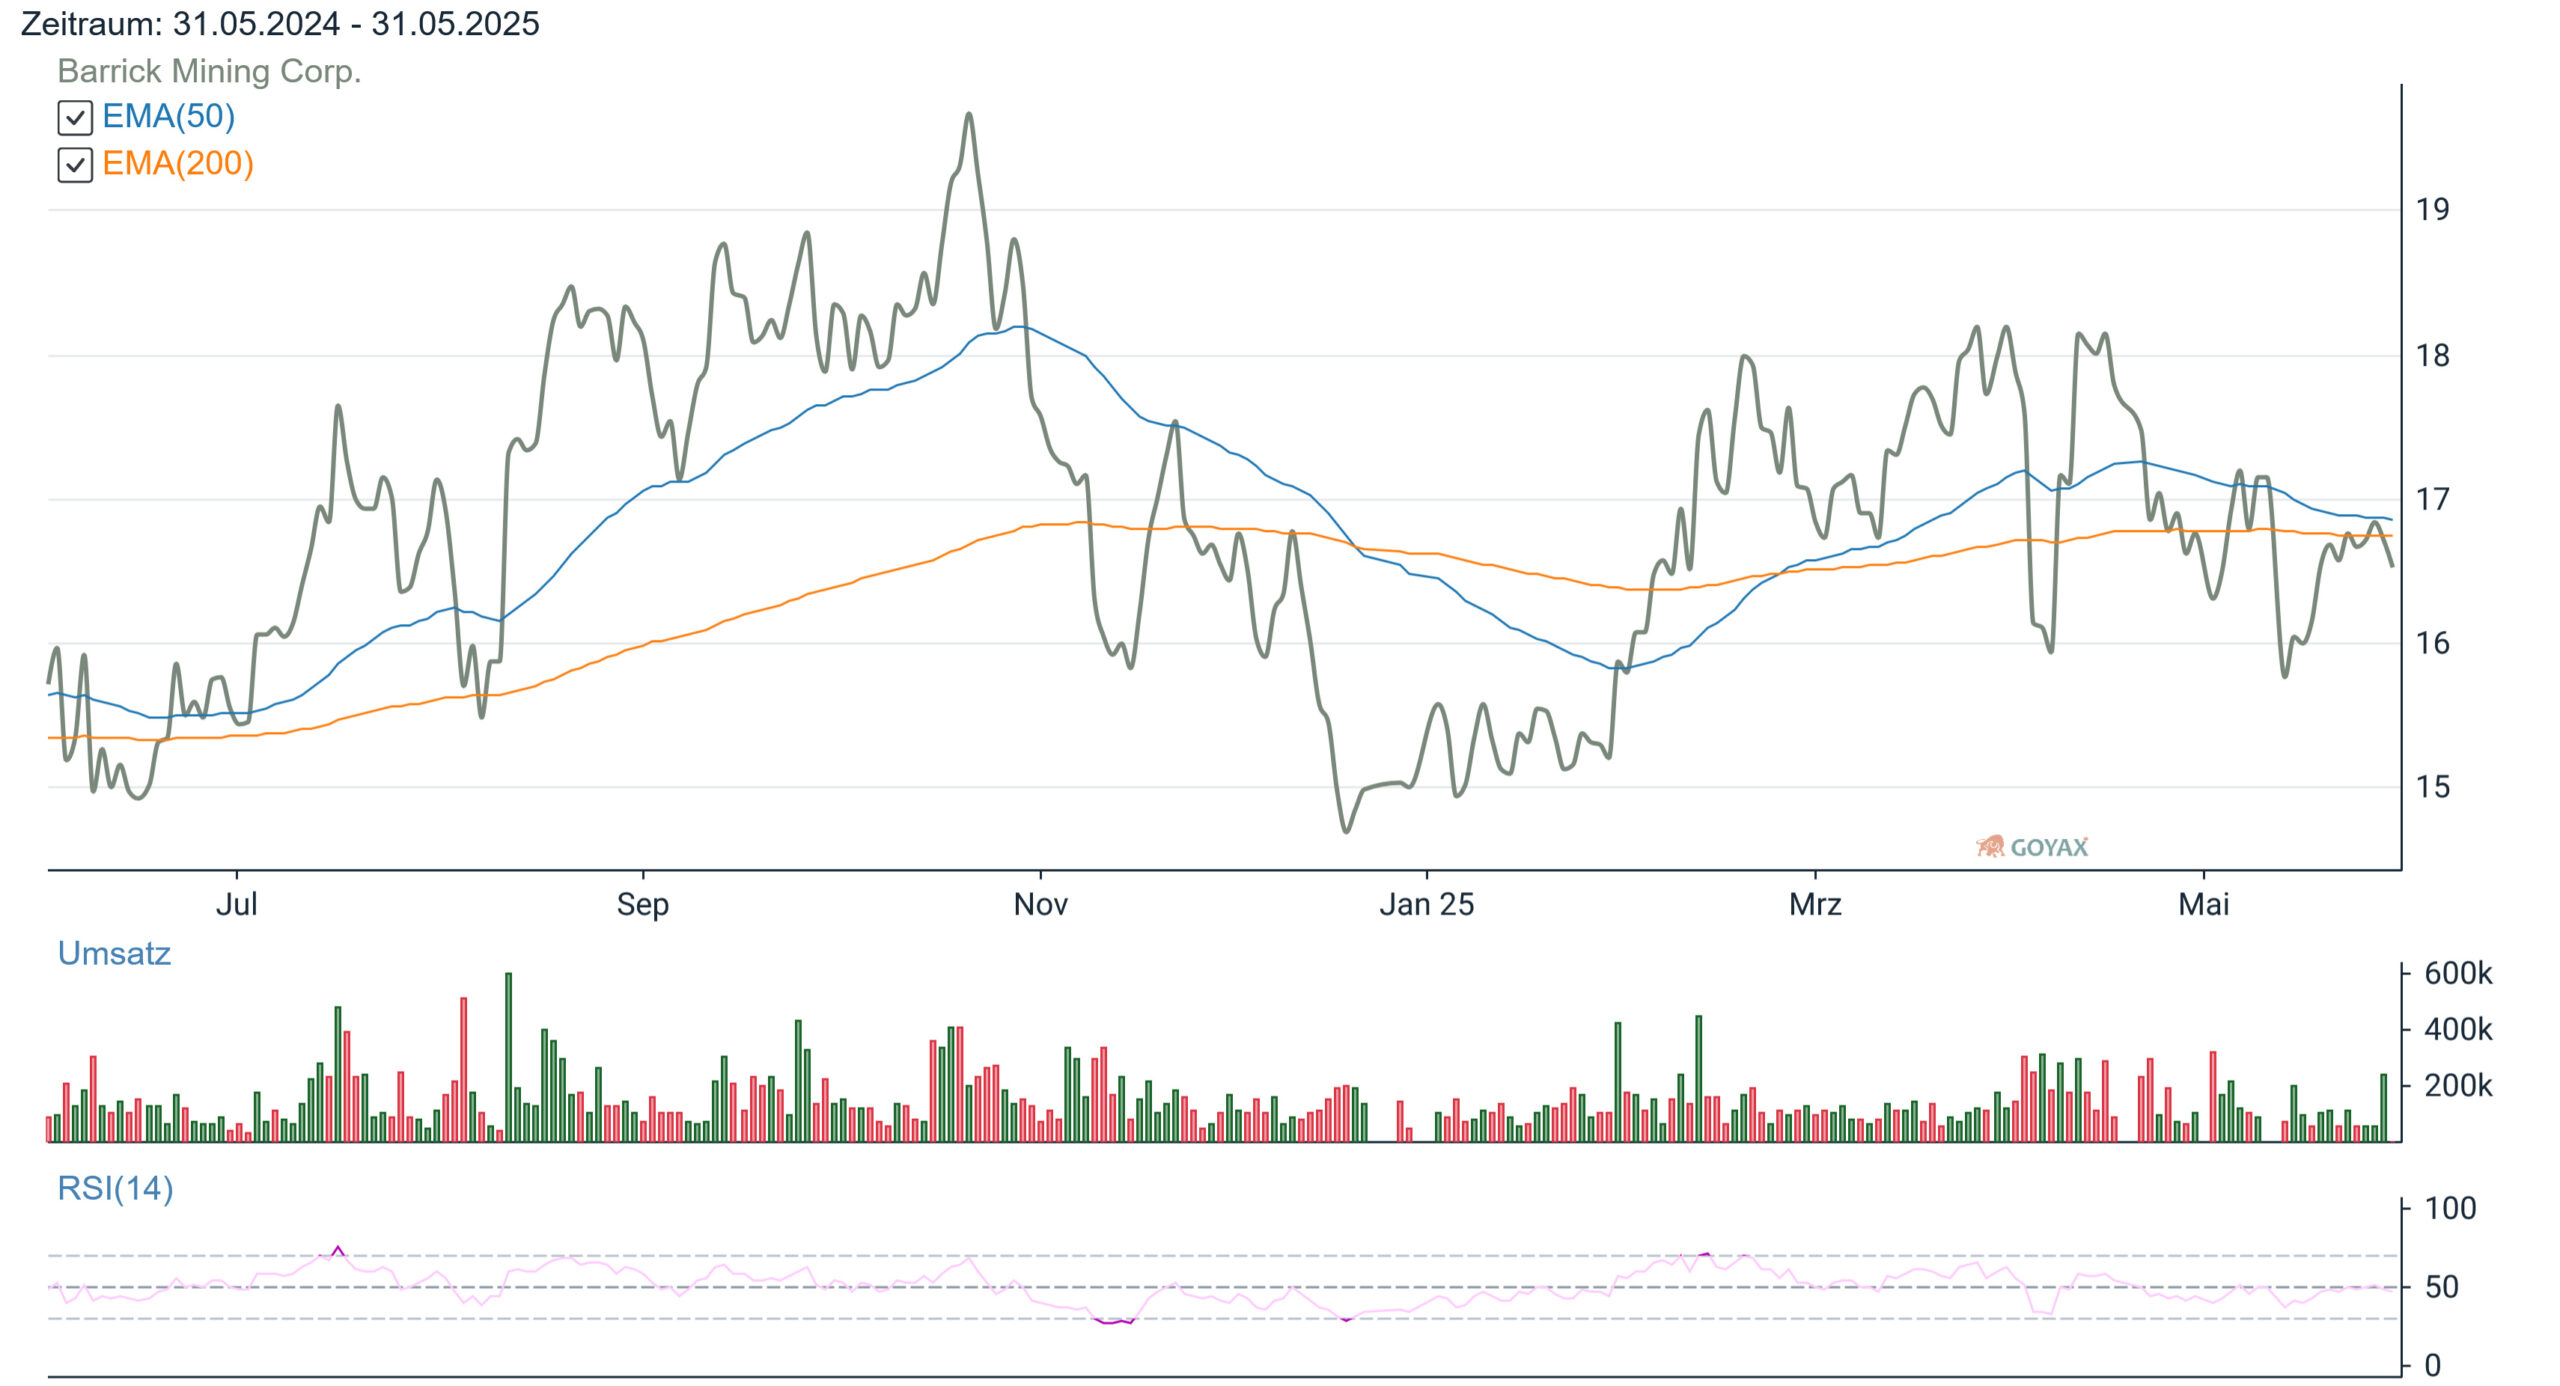This screenshot has width=2560, height=1386.
Task: Click the 0 RSI axis label
Action: (2433, 1365)
